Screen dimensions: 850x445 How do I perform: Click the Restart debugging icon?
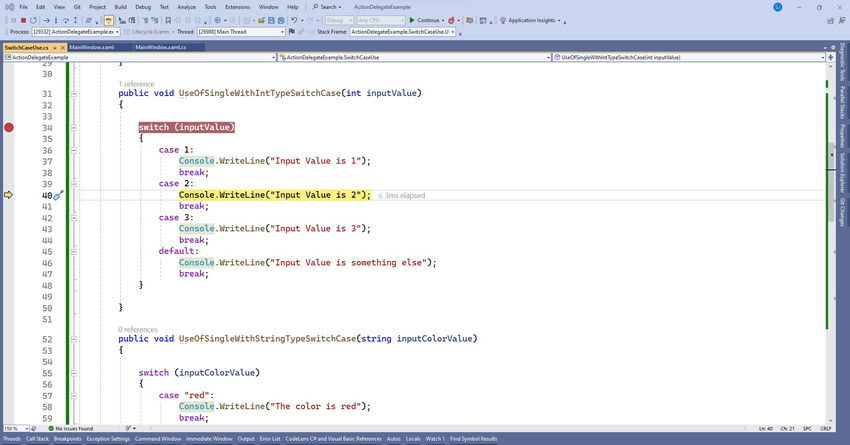(x=34, y=19)
